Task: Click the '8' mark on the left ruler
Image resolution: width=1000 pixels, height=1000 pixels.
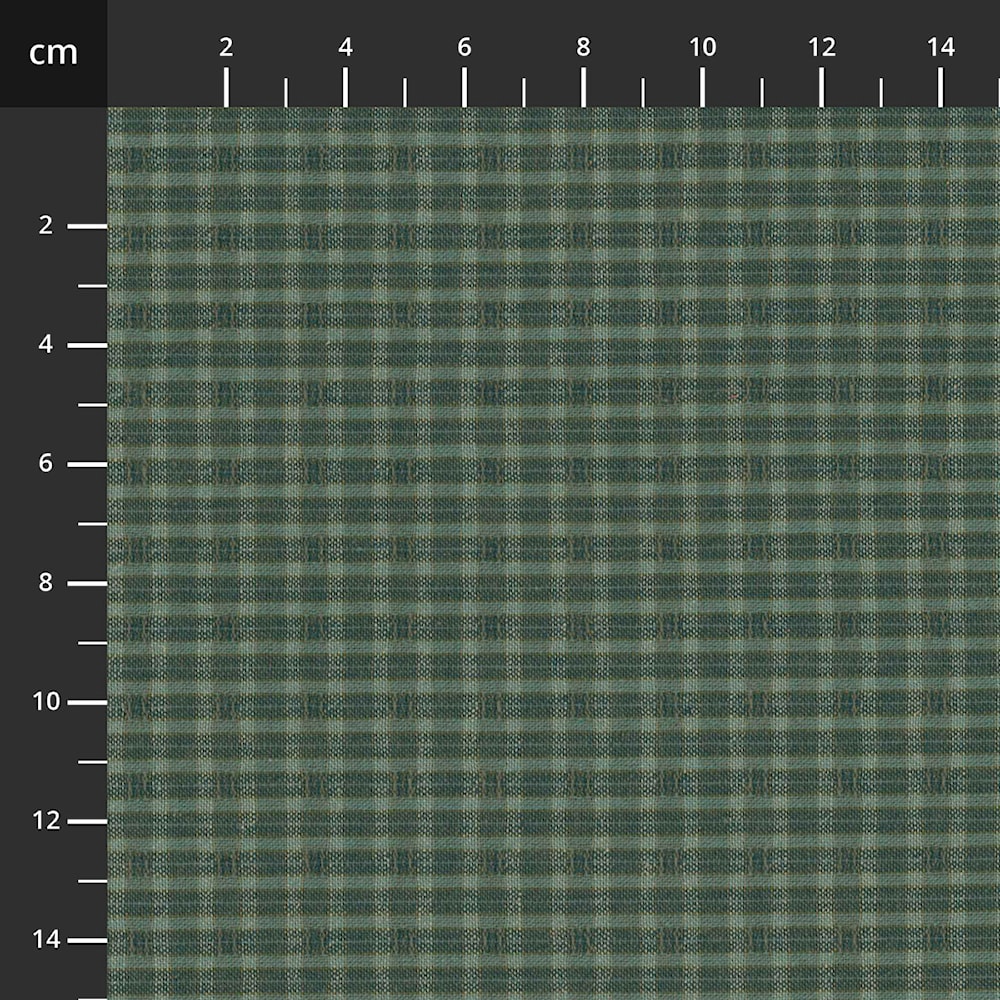Action: click(x=45, y=582)
